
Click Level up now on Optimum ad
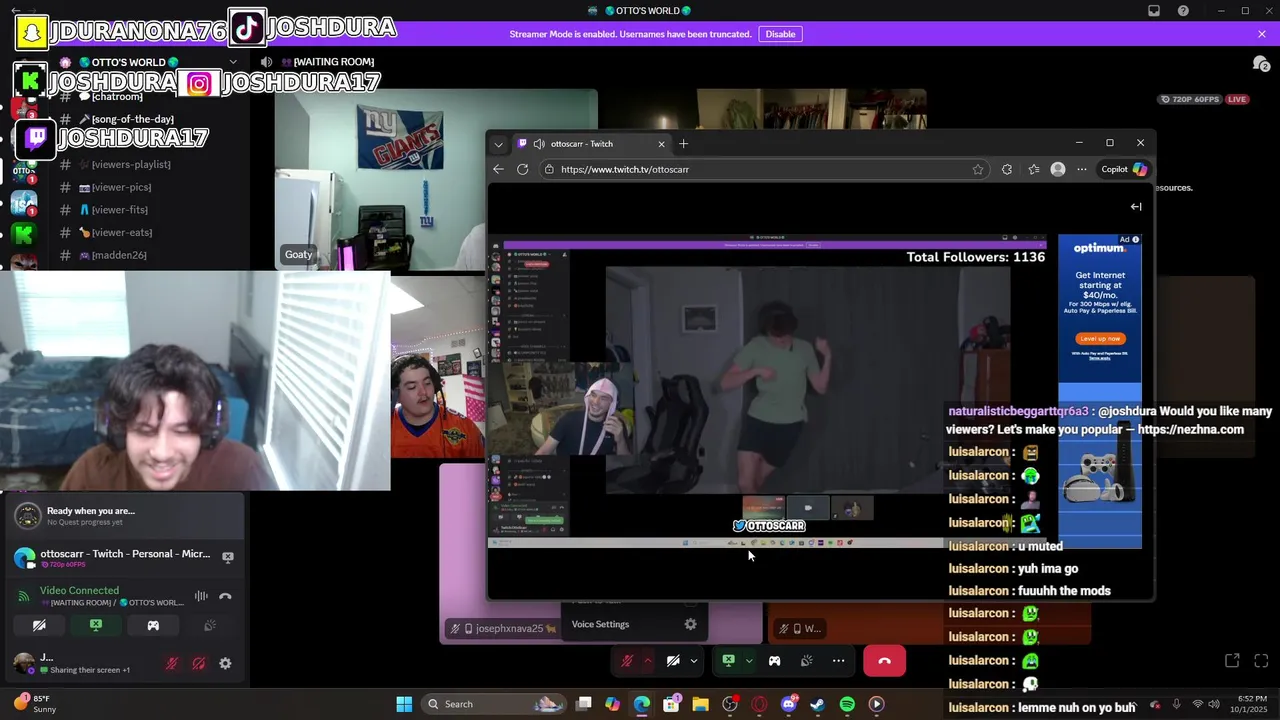click(1100, 339)
